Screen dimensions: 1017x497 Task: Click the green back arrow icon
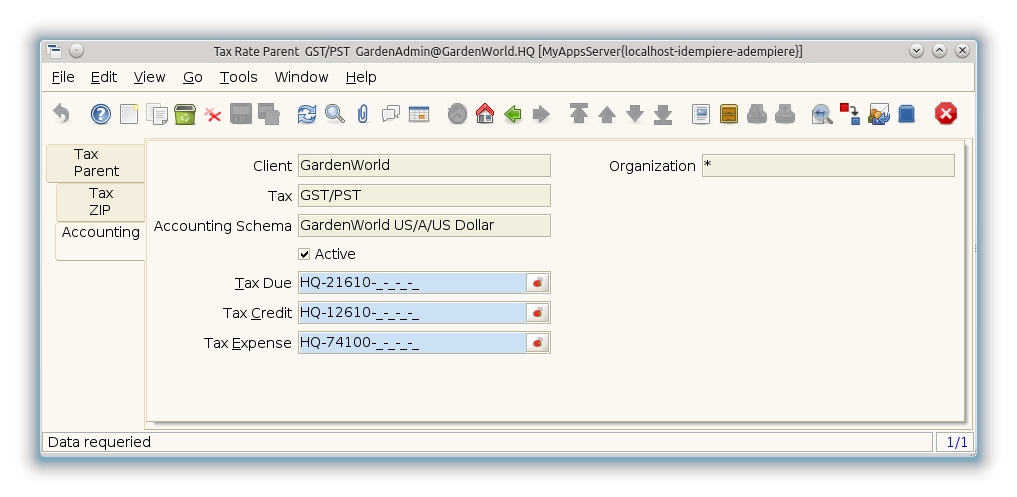pos(513,114)
